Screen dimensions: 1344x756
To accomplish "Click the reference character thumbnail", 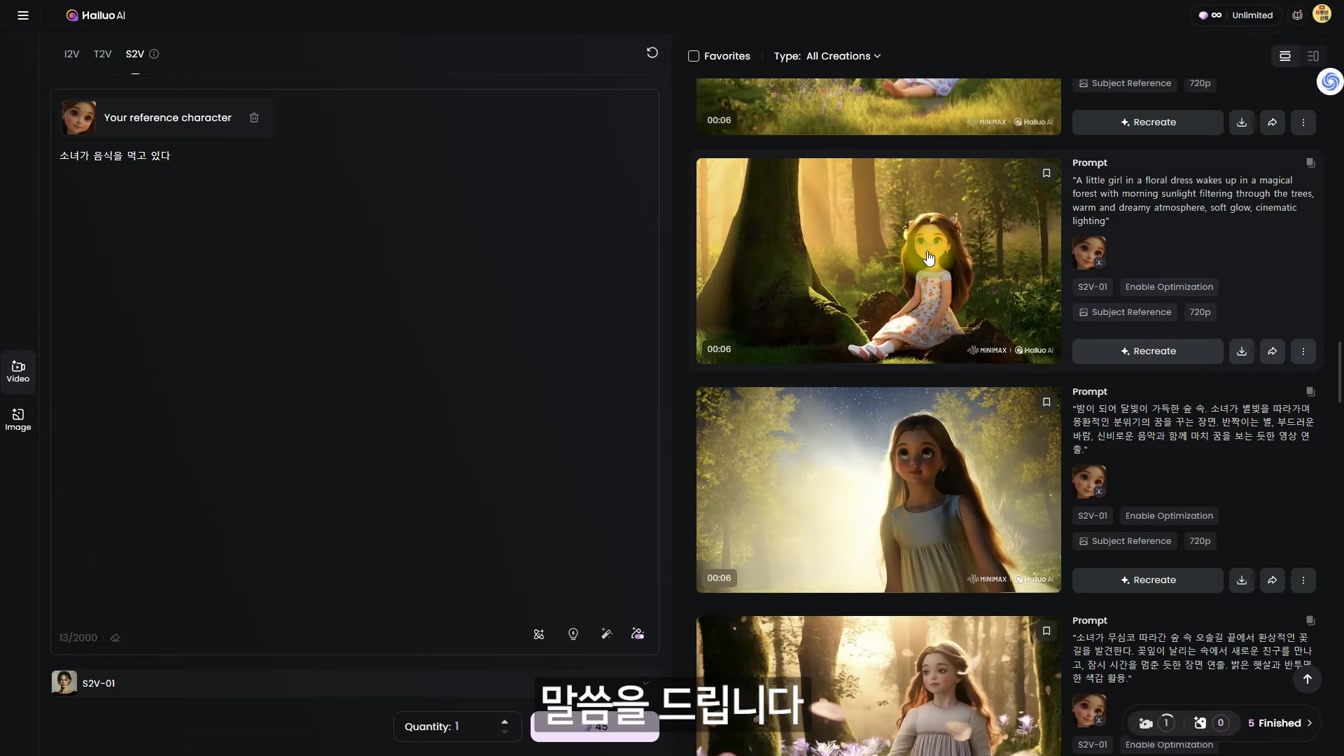I will tap(78, 117).
